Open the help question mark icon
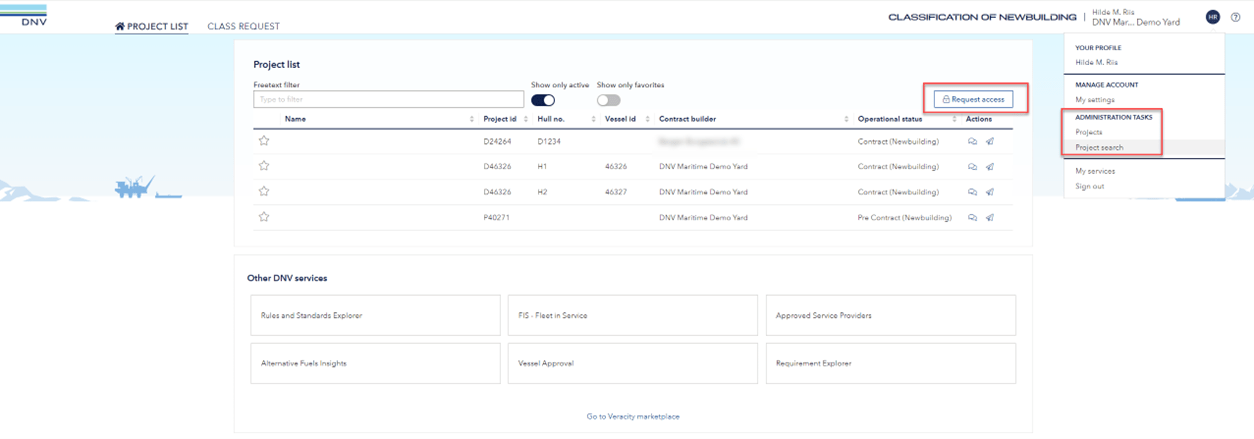This screenshot has height=439, width=1254. pos(1235,17)
